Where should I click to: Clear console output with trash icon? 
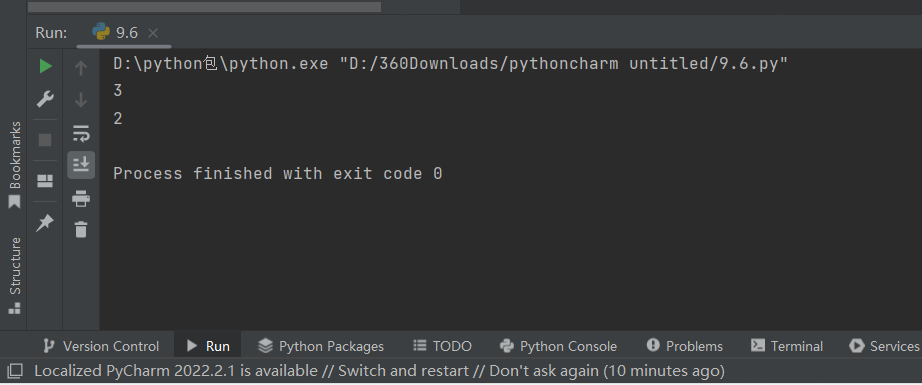point(81,229)
